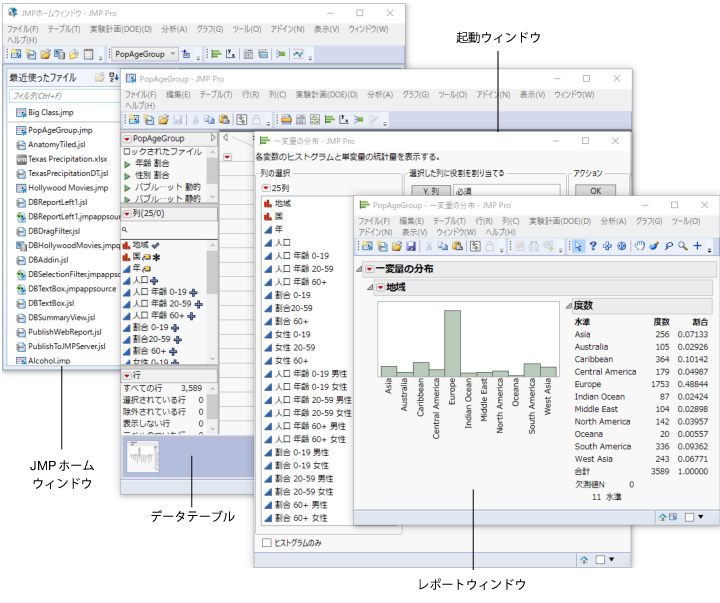Open Texas Precipitation.xlsx from recent files

(68, 159)
